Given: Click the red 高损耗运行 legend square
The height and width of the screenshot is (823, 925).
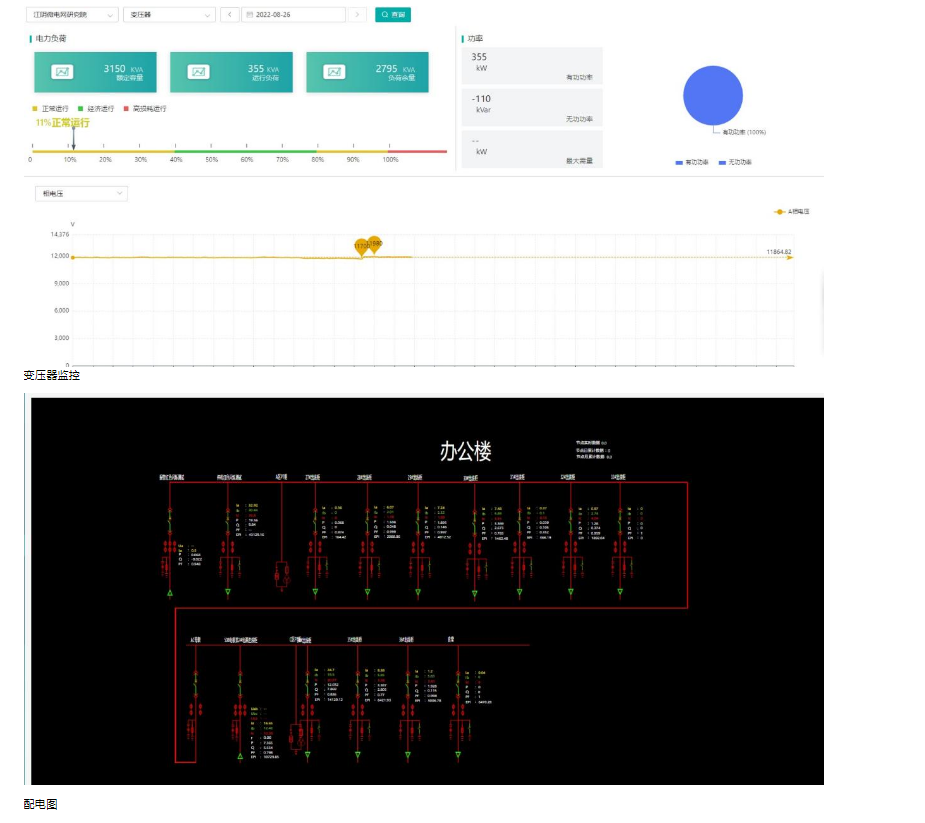Looking at the screenshot, I should pyautogui.click(x=126, y=108).
